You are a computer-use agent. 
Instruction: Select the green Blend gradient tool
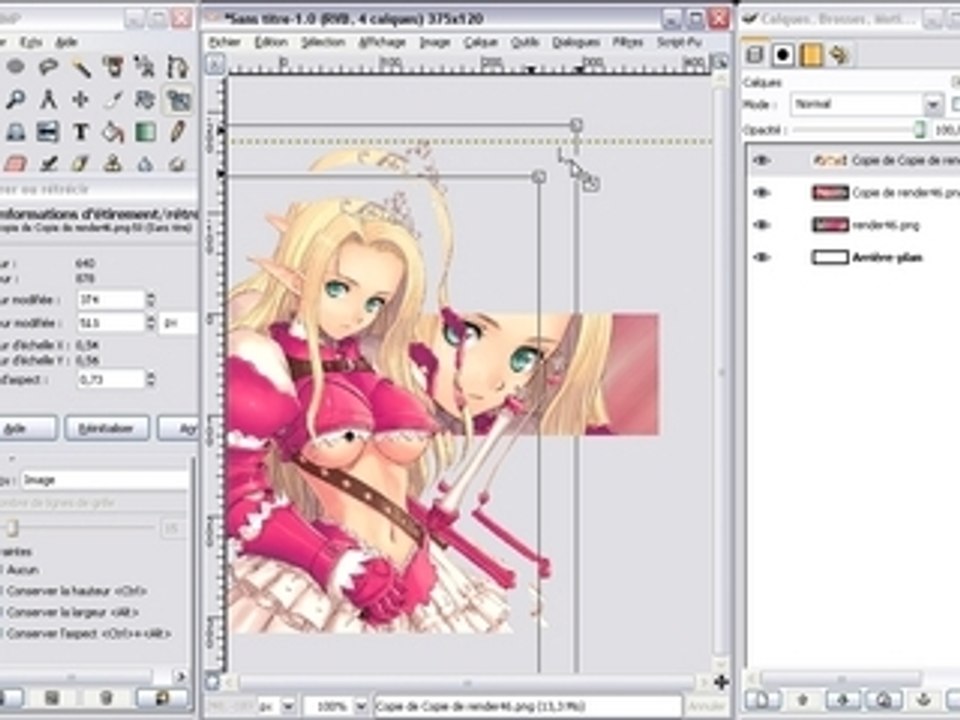[x=146, y=132]
